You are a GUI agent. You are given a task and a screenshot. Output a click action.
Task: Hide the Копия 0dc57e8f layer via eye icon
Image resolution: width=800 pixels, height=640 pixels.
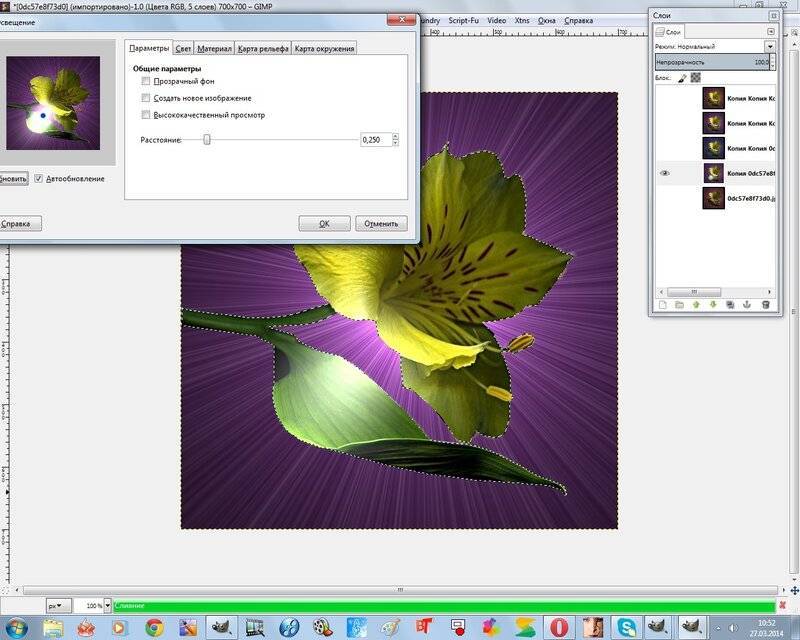click(664, 174)
